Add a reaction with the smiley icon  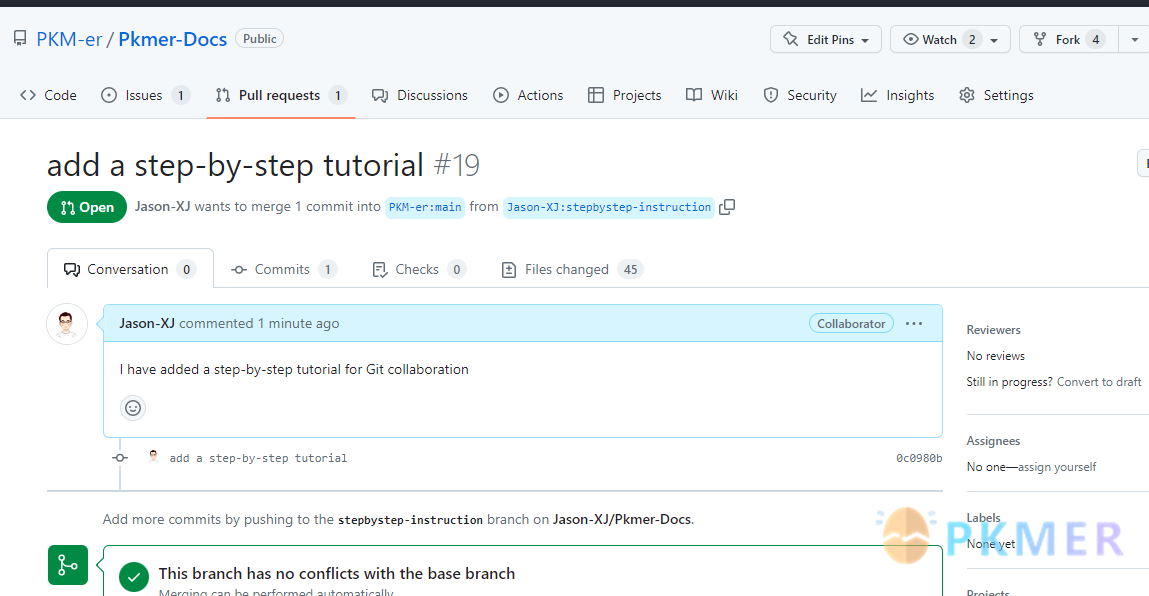(133, 408)
